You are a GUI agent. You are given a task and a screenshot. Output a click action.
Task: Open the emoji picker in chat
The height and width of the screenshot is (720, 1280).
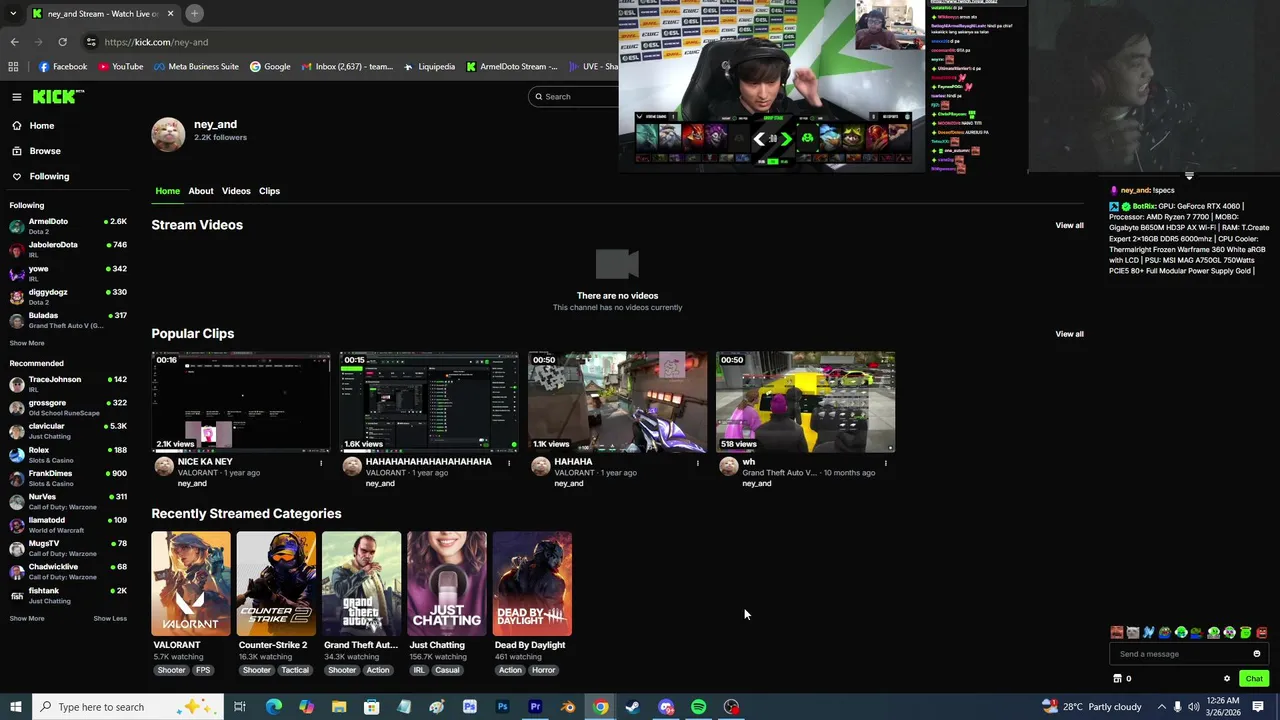(x=1257, y=654)
